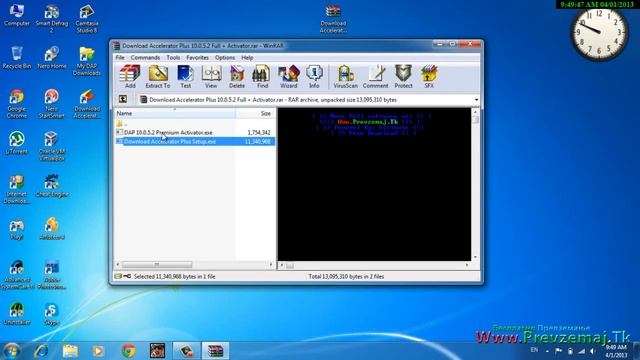Viewport: 640px width, 360px height.
Task: Open the Commands menu
Action: tap(145, 58)
